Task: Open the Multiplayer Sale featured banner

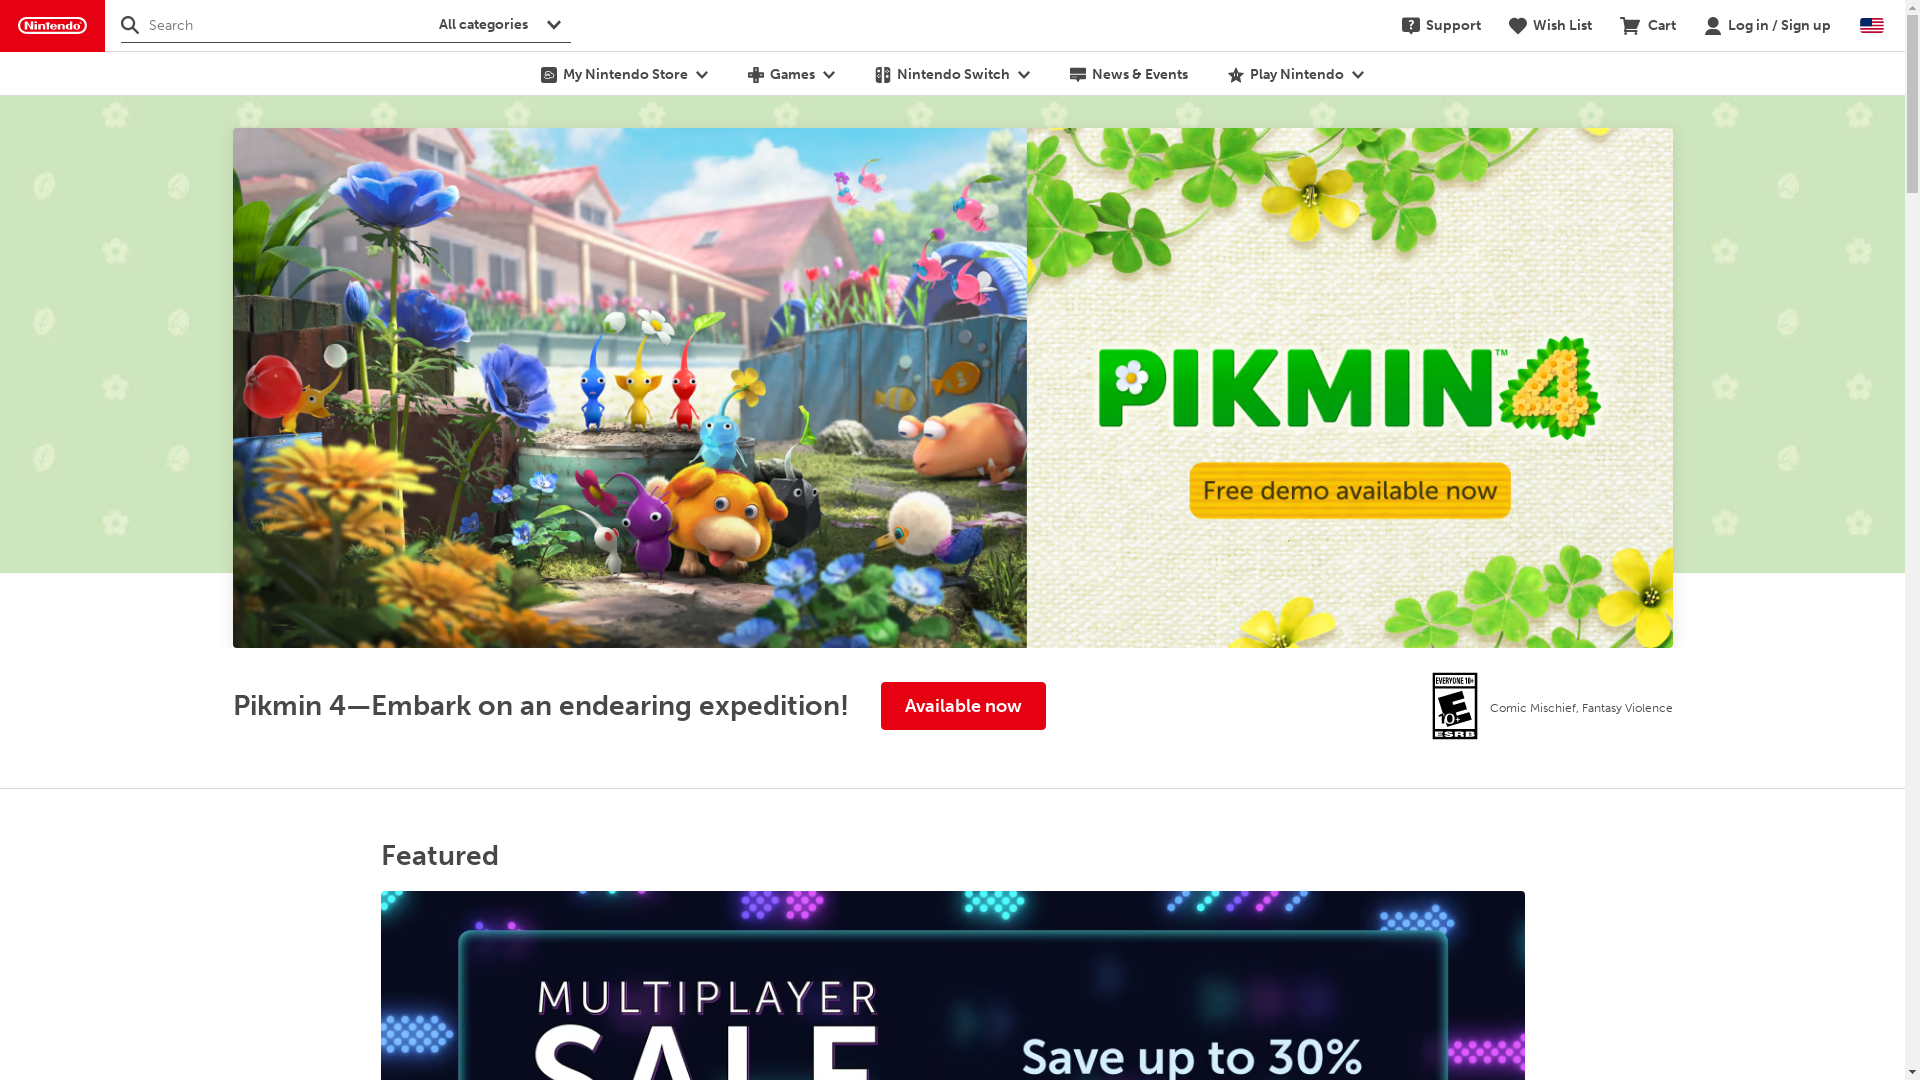Action: coord(952,985)
